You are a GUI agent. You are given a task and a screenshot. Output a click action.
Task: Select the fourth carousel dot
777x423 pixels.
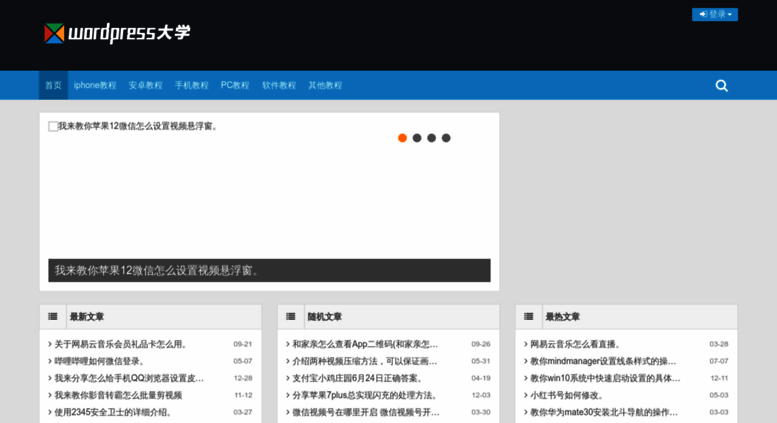click(446, 138)
